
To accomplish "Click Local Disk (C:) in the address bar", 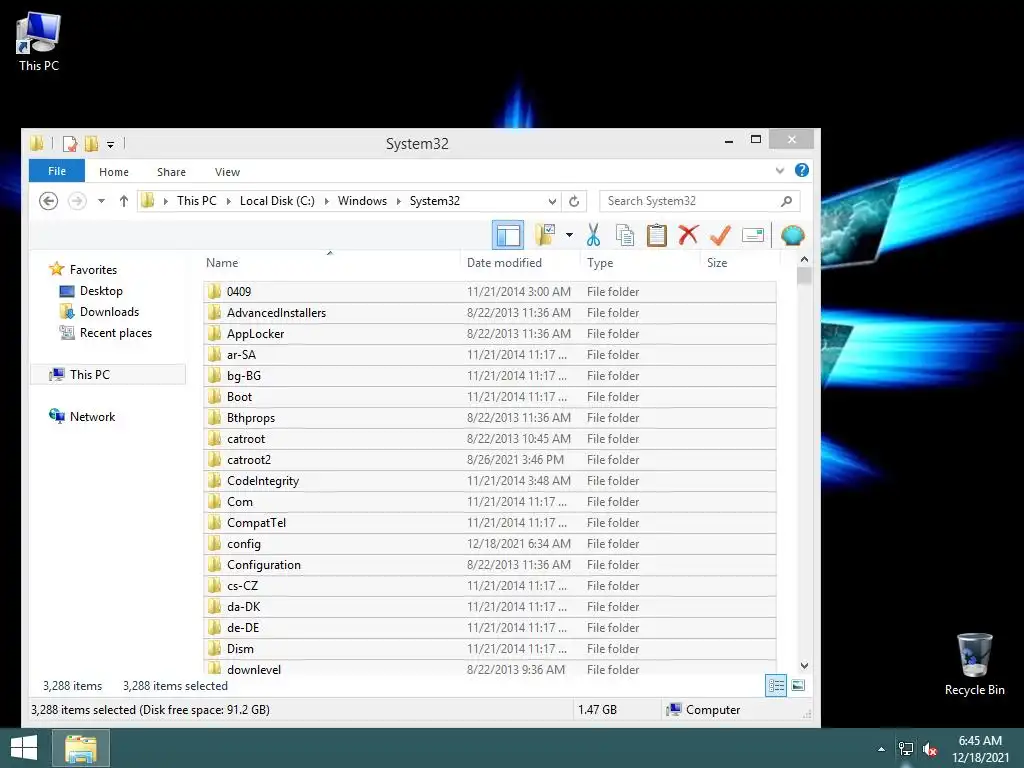I will [x=277, y=200].
